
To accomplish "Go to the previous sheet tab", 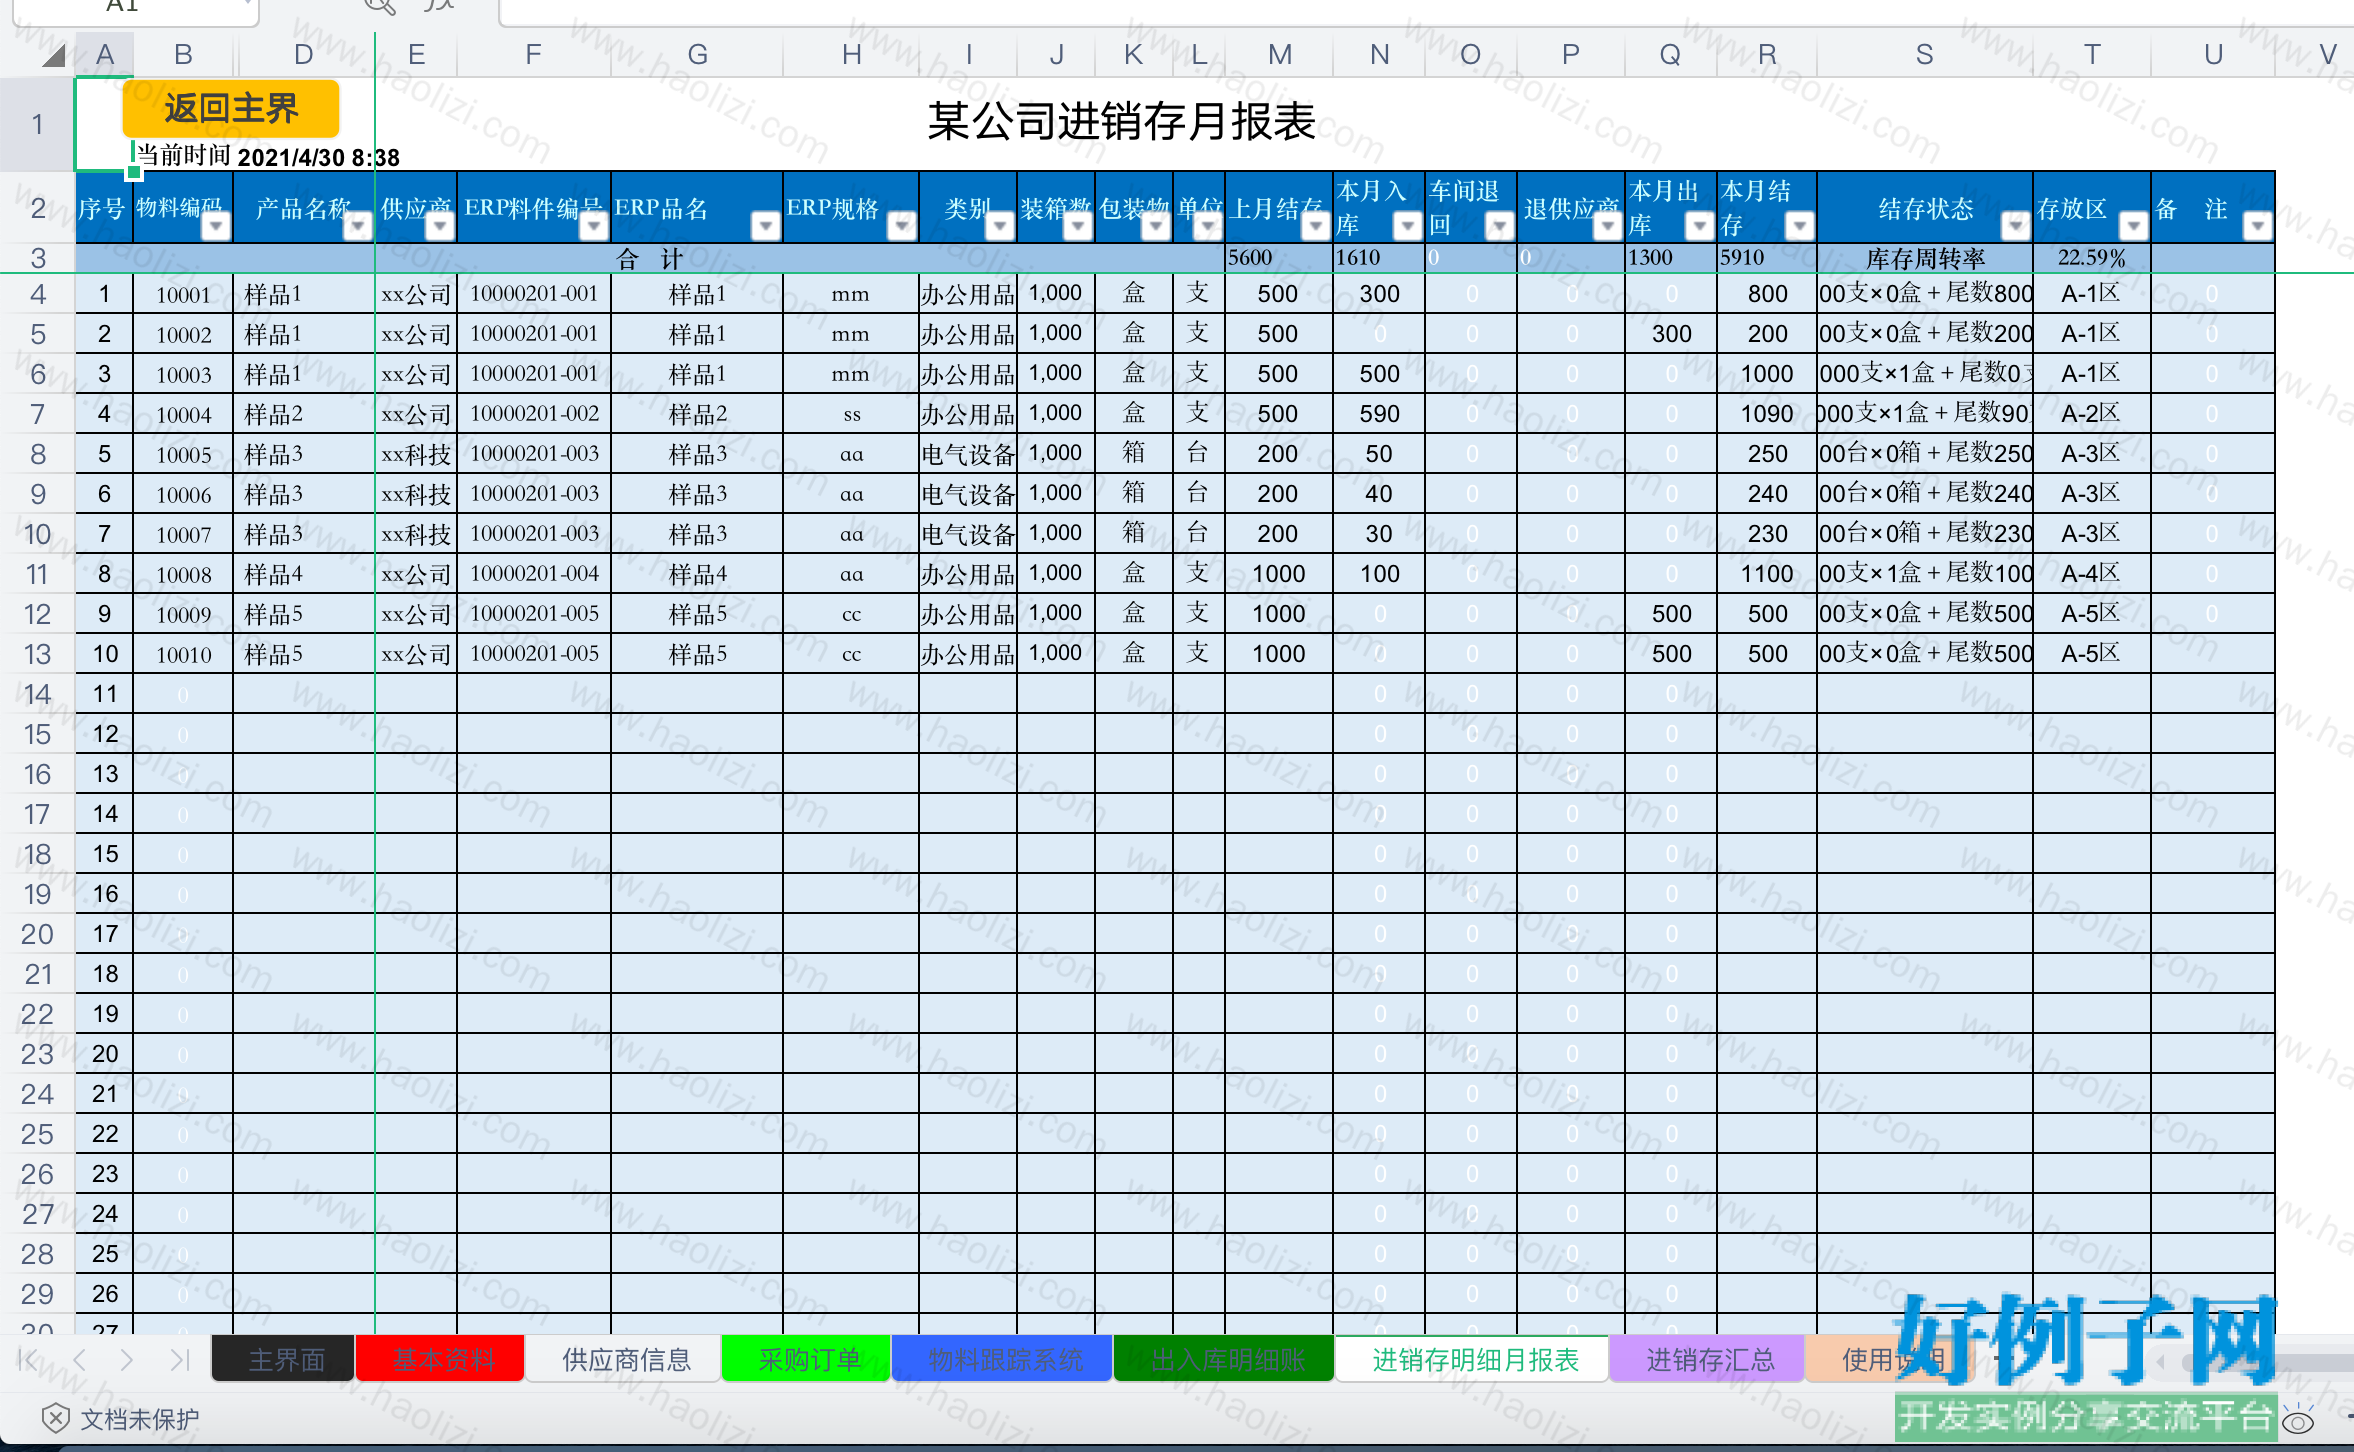I will [x=80, y=1359].
